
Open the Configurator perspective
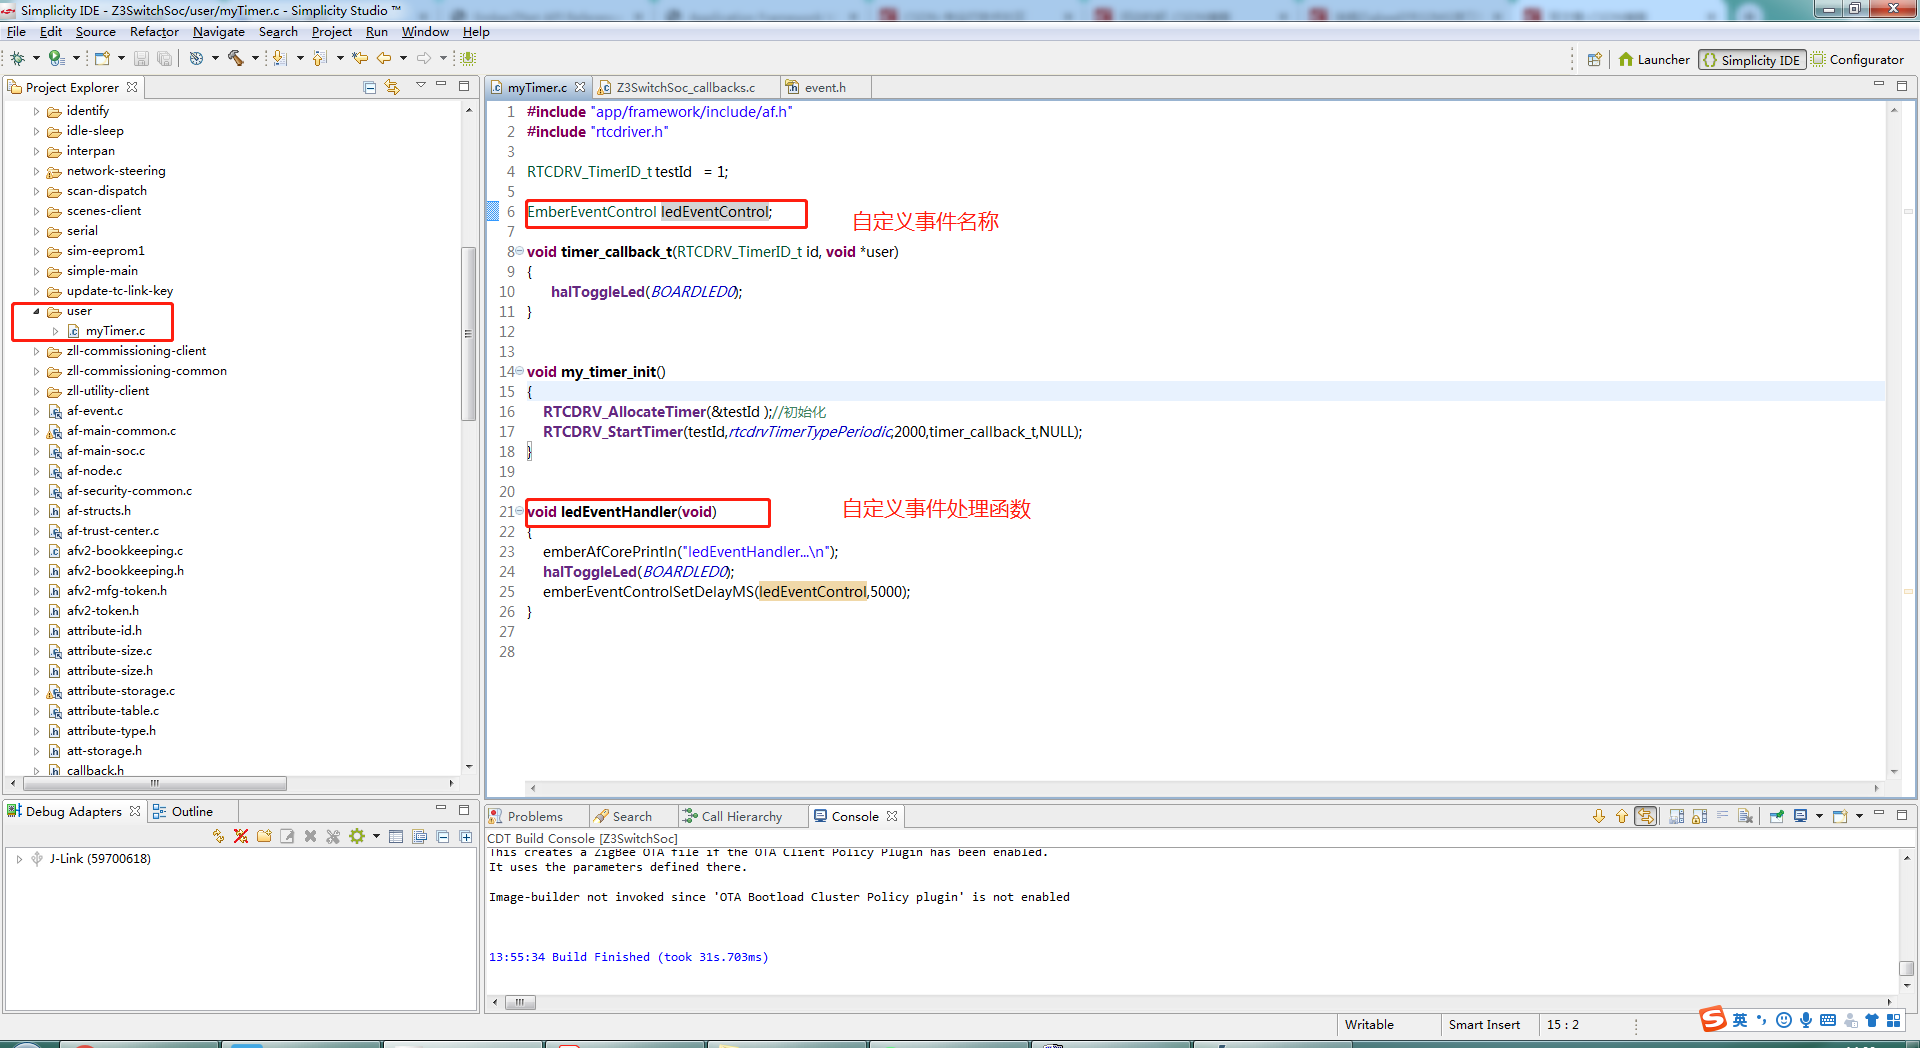tap(1858, 60)
